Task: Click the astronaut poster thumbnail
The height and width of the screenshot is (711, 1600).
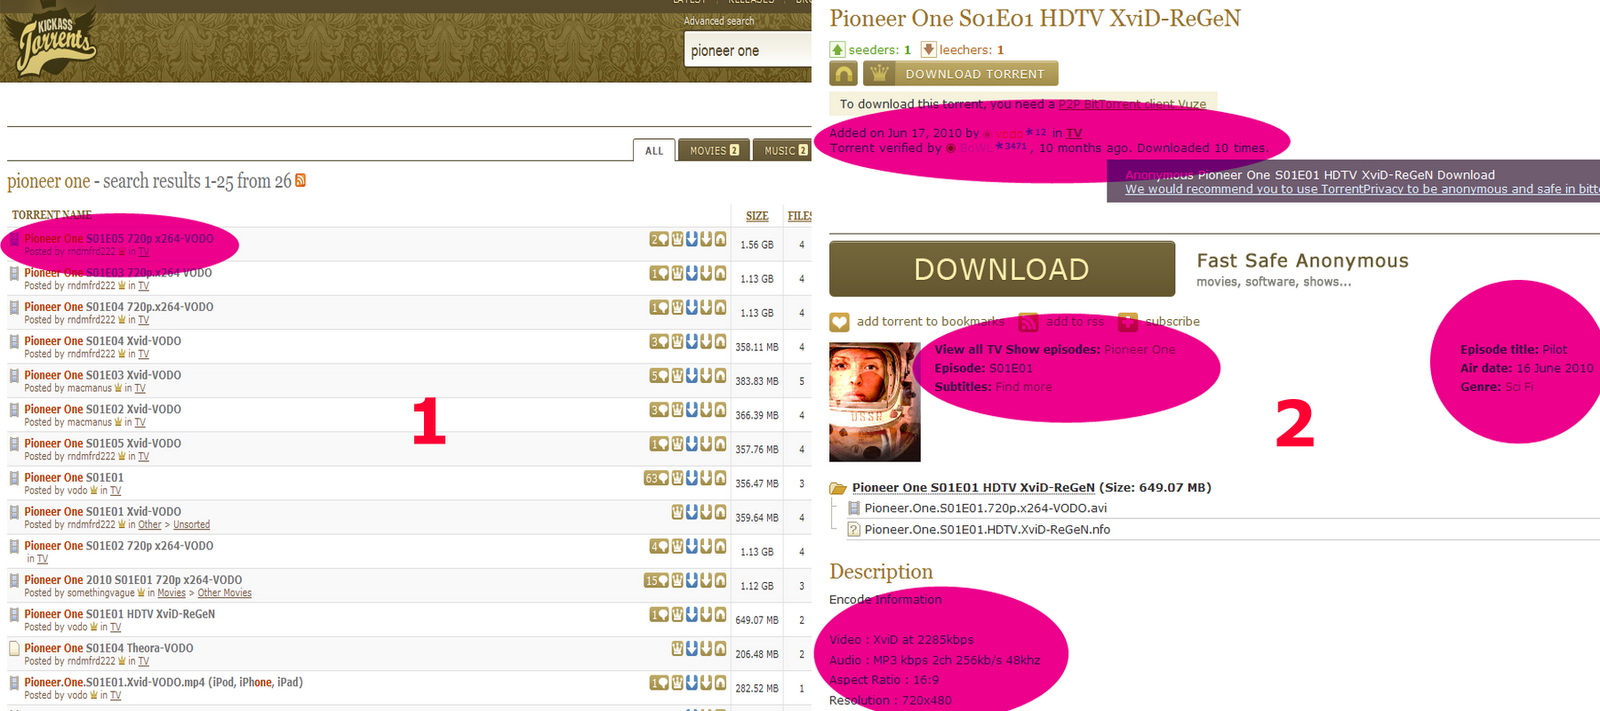Action: coord(874,402)
